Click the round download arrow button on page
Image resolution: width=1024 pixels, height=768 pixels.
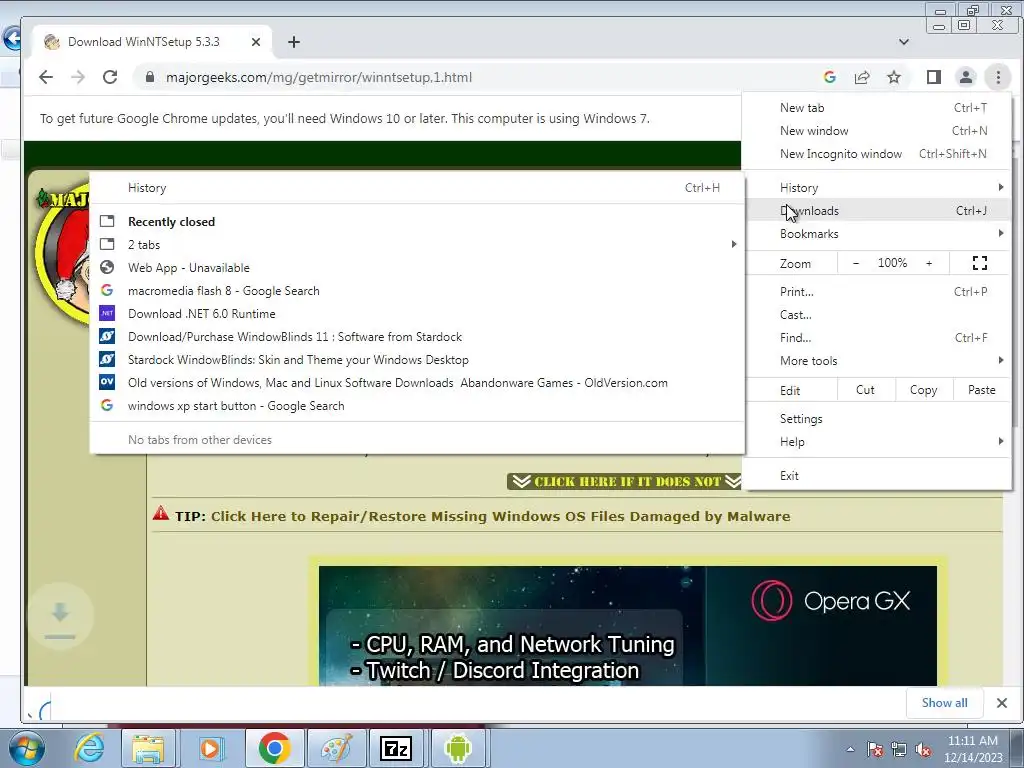59,615
